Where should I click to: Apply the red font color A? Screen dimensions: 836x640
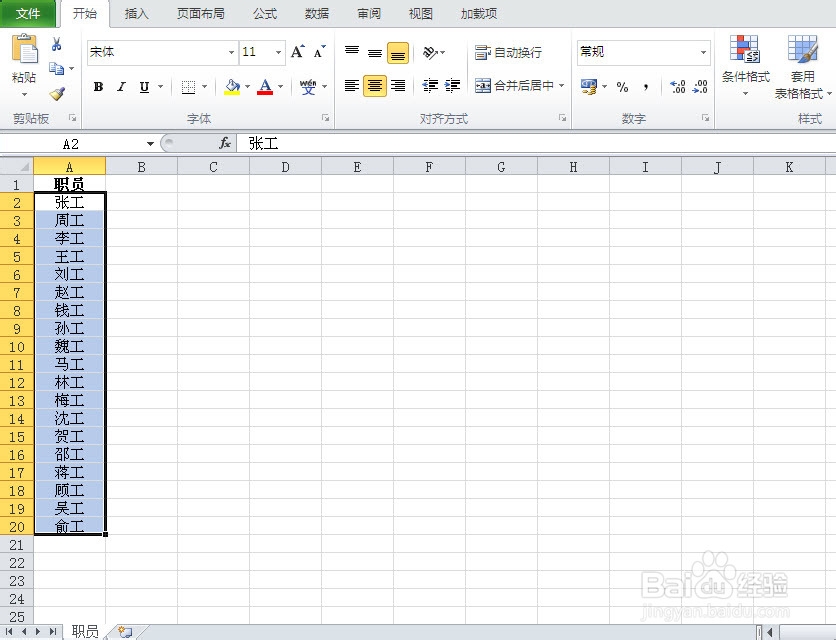point(265,86)
